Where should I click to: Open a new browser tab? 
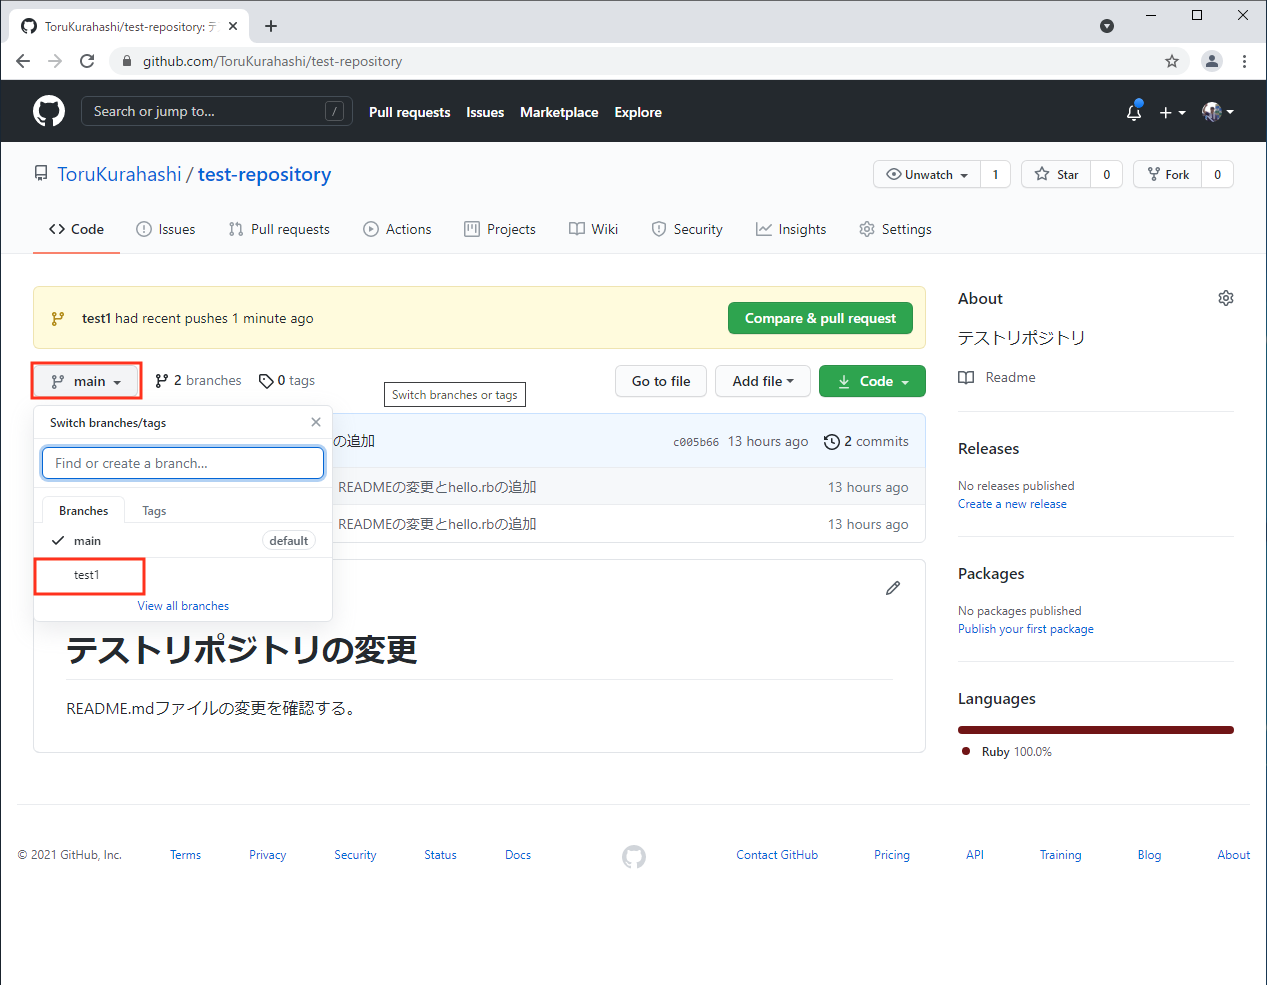271,26
